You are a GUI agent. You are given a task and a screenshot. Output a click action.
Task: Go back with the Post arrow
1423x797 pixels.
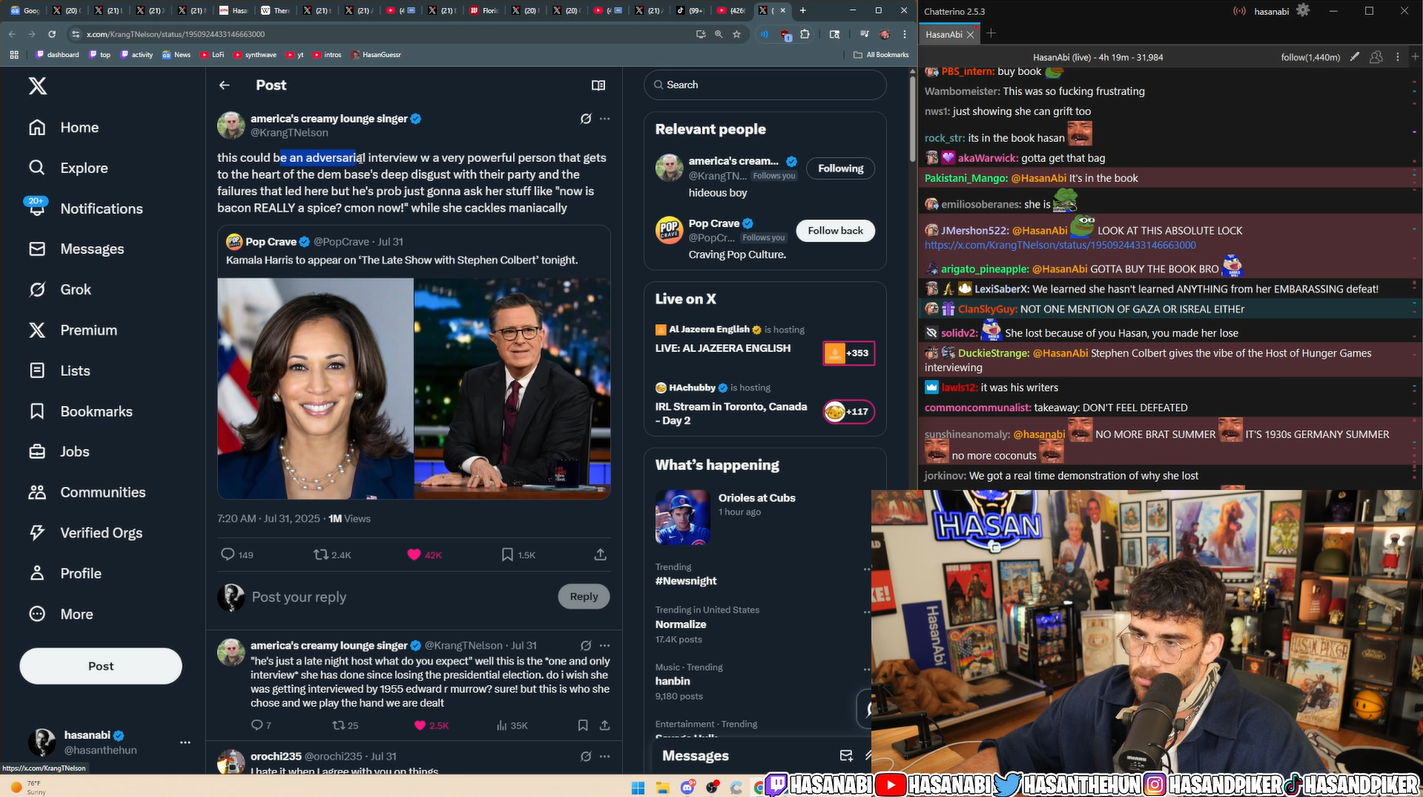coord(224,85)
